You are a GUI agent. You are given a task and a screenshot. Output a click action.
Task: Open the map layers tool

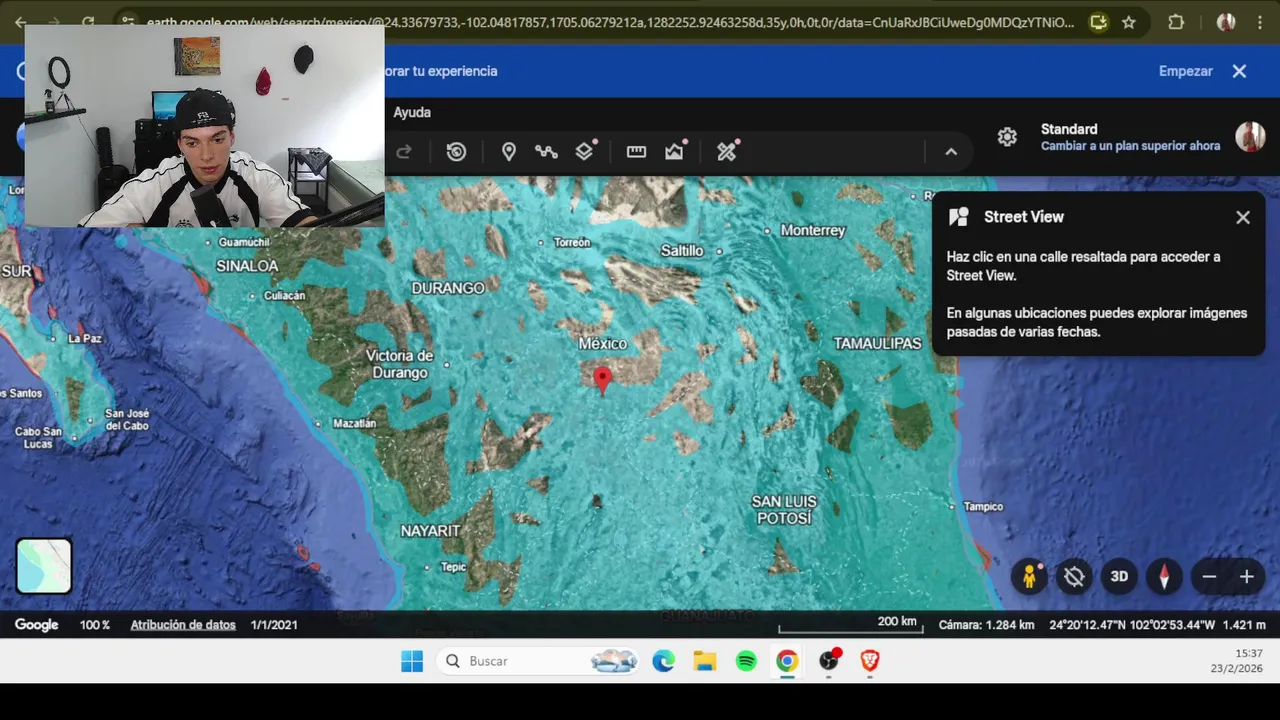[x=586, y=151]
